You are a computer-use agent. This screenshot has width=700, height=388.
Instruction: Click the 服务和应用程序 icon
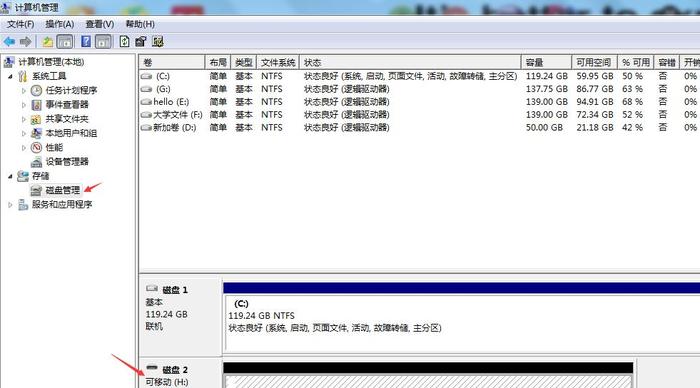pyautogui.click(x=23, y=204)
